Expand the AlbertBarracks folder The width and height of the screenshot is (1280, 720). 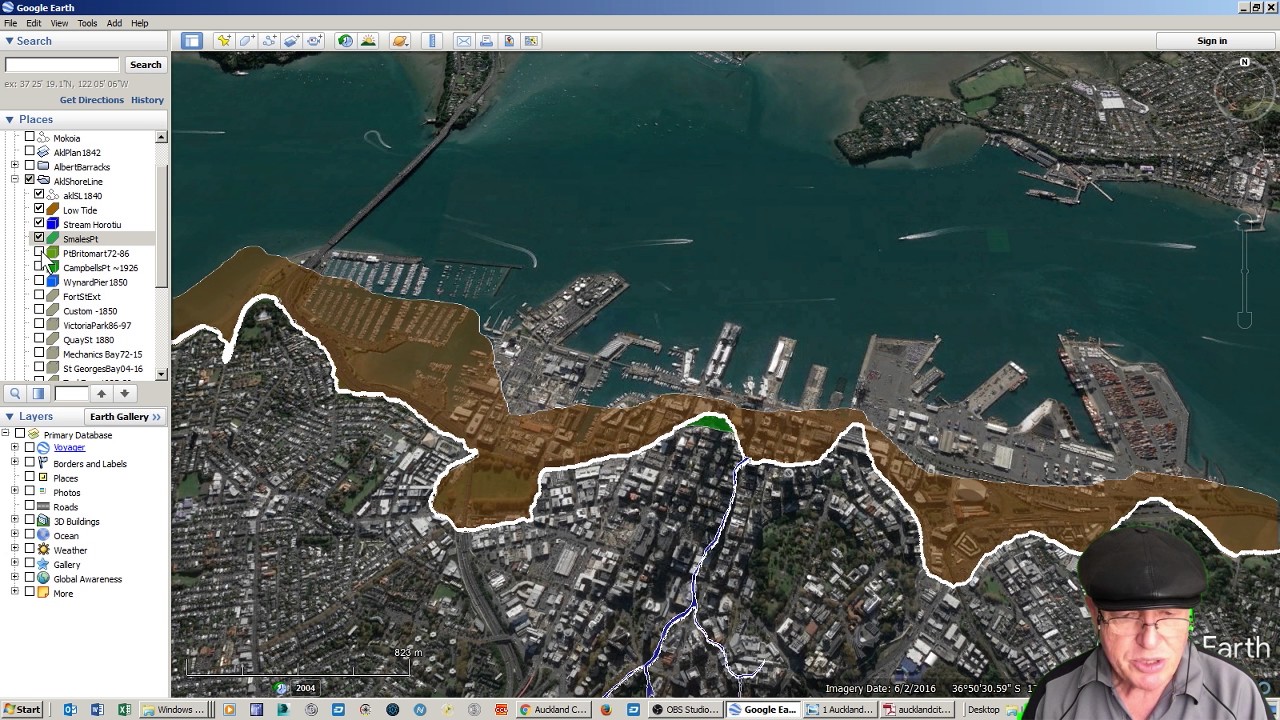click(x=15, y=166)
